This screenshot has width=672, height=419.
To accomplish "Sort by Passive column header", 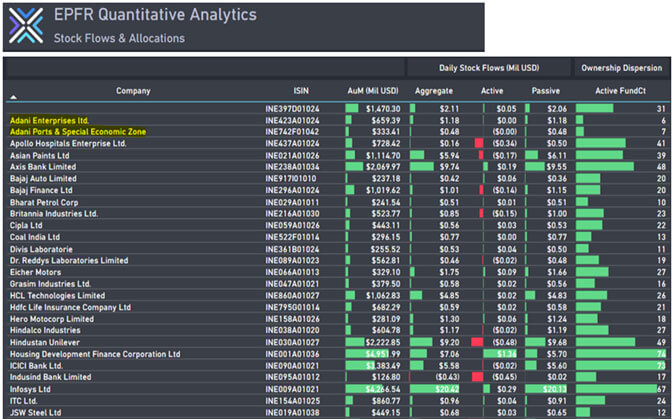I will click(546, 91).
